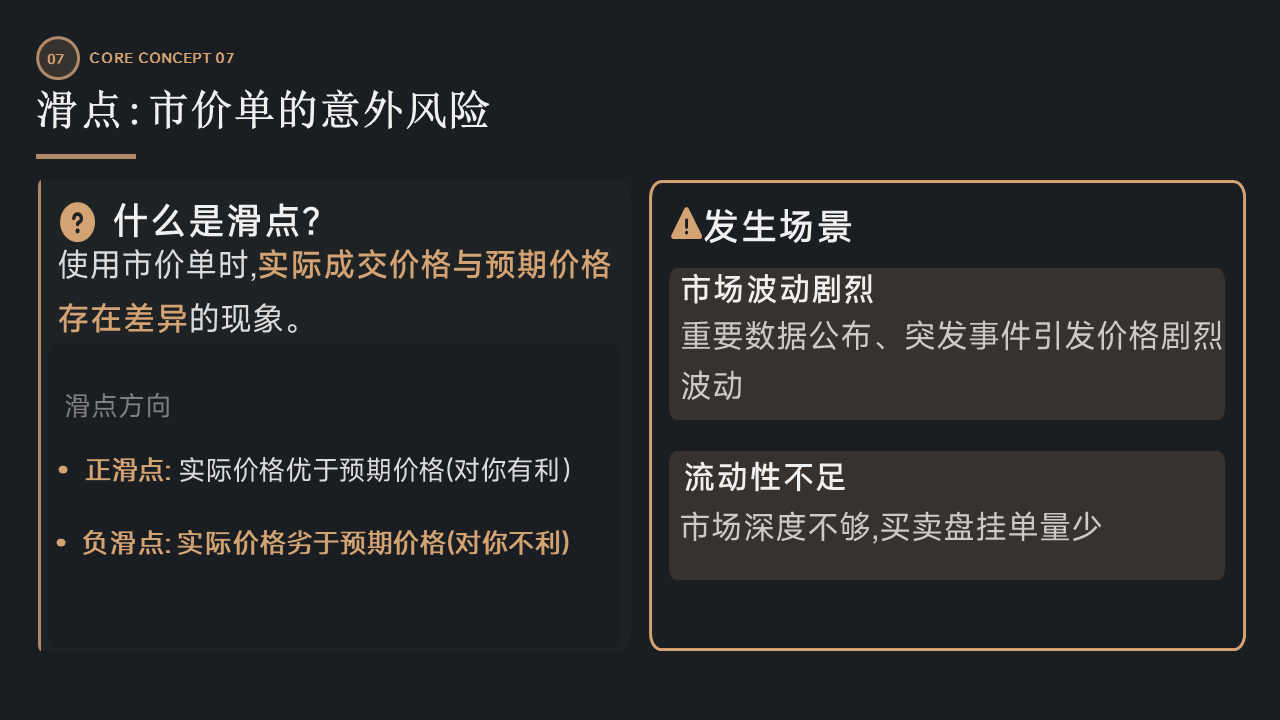Screen dimensions: 1280x720
Task: Click the bullet dot before 正滑点
Action: (63, 470)
